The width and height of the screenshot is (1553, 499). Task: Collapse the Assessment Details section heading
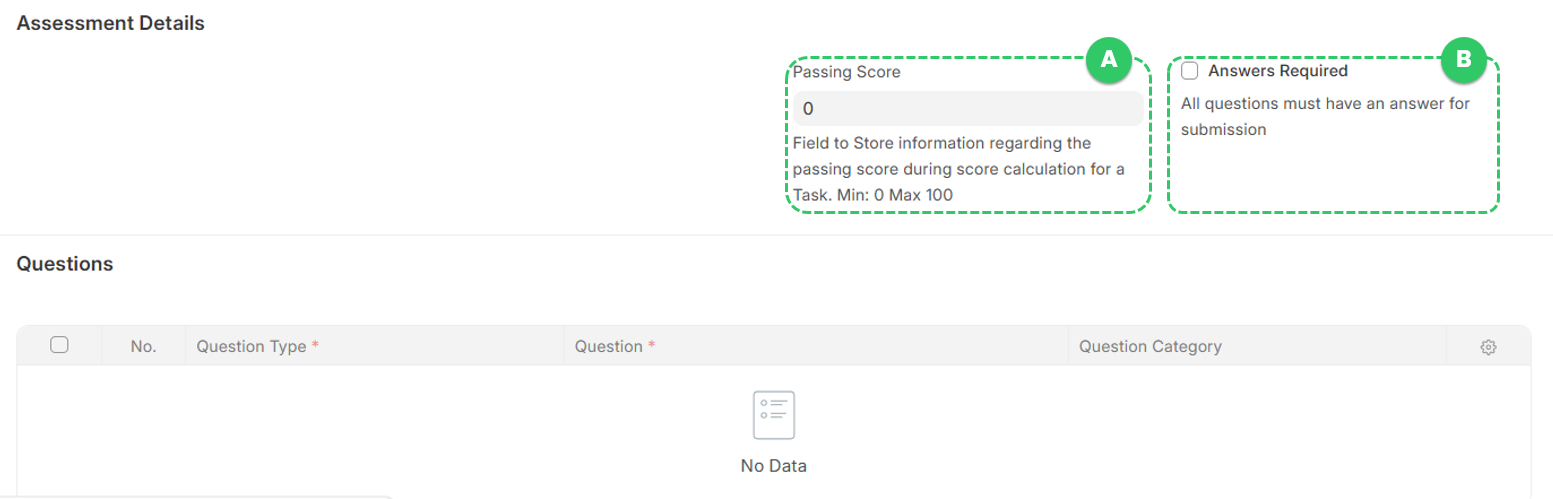click(111, 23)
